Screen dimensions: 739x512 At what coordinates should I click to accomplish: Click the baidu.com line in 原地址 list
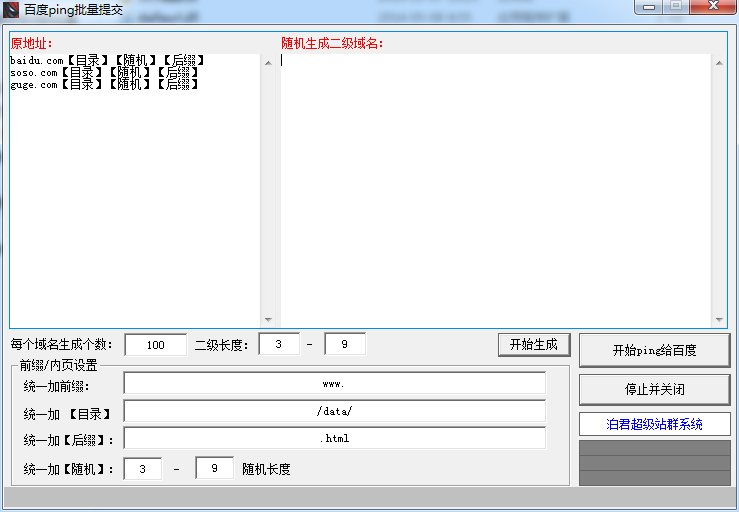click(107, 60)
